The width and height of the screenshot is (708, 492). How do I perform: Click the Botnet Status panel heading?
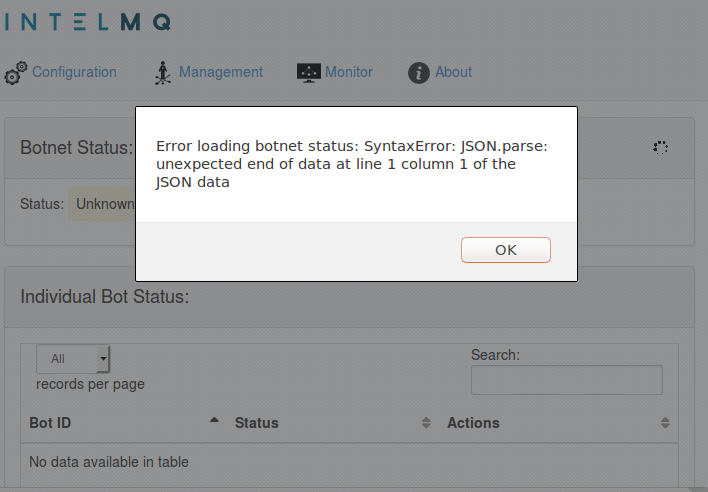pos(77,148)
